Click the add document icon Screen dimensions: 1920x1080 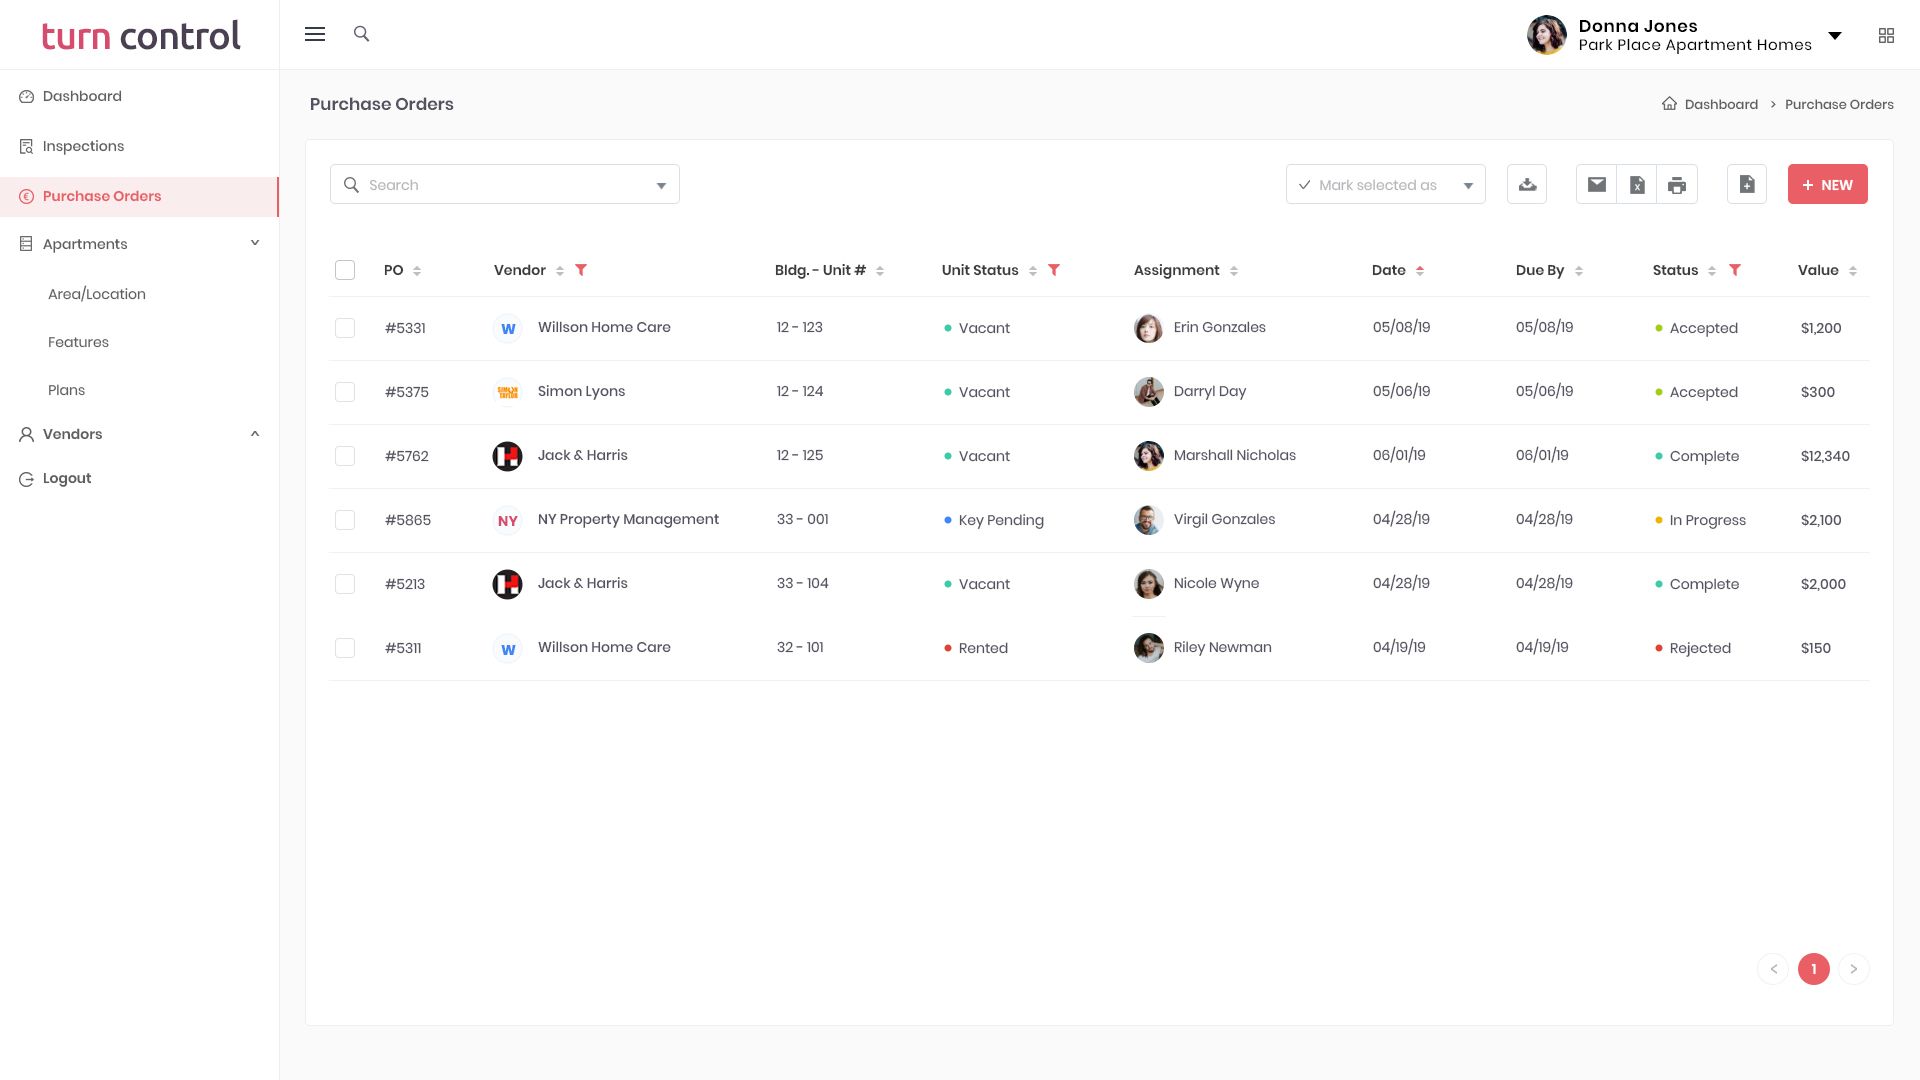pyautogui.click(x=1747, y=185)
